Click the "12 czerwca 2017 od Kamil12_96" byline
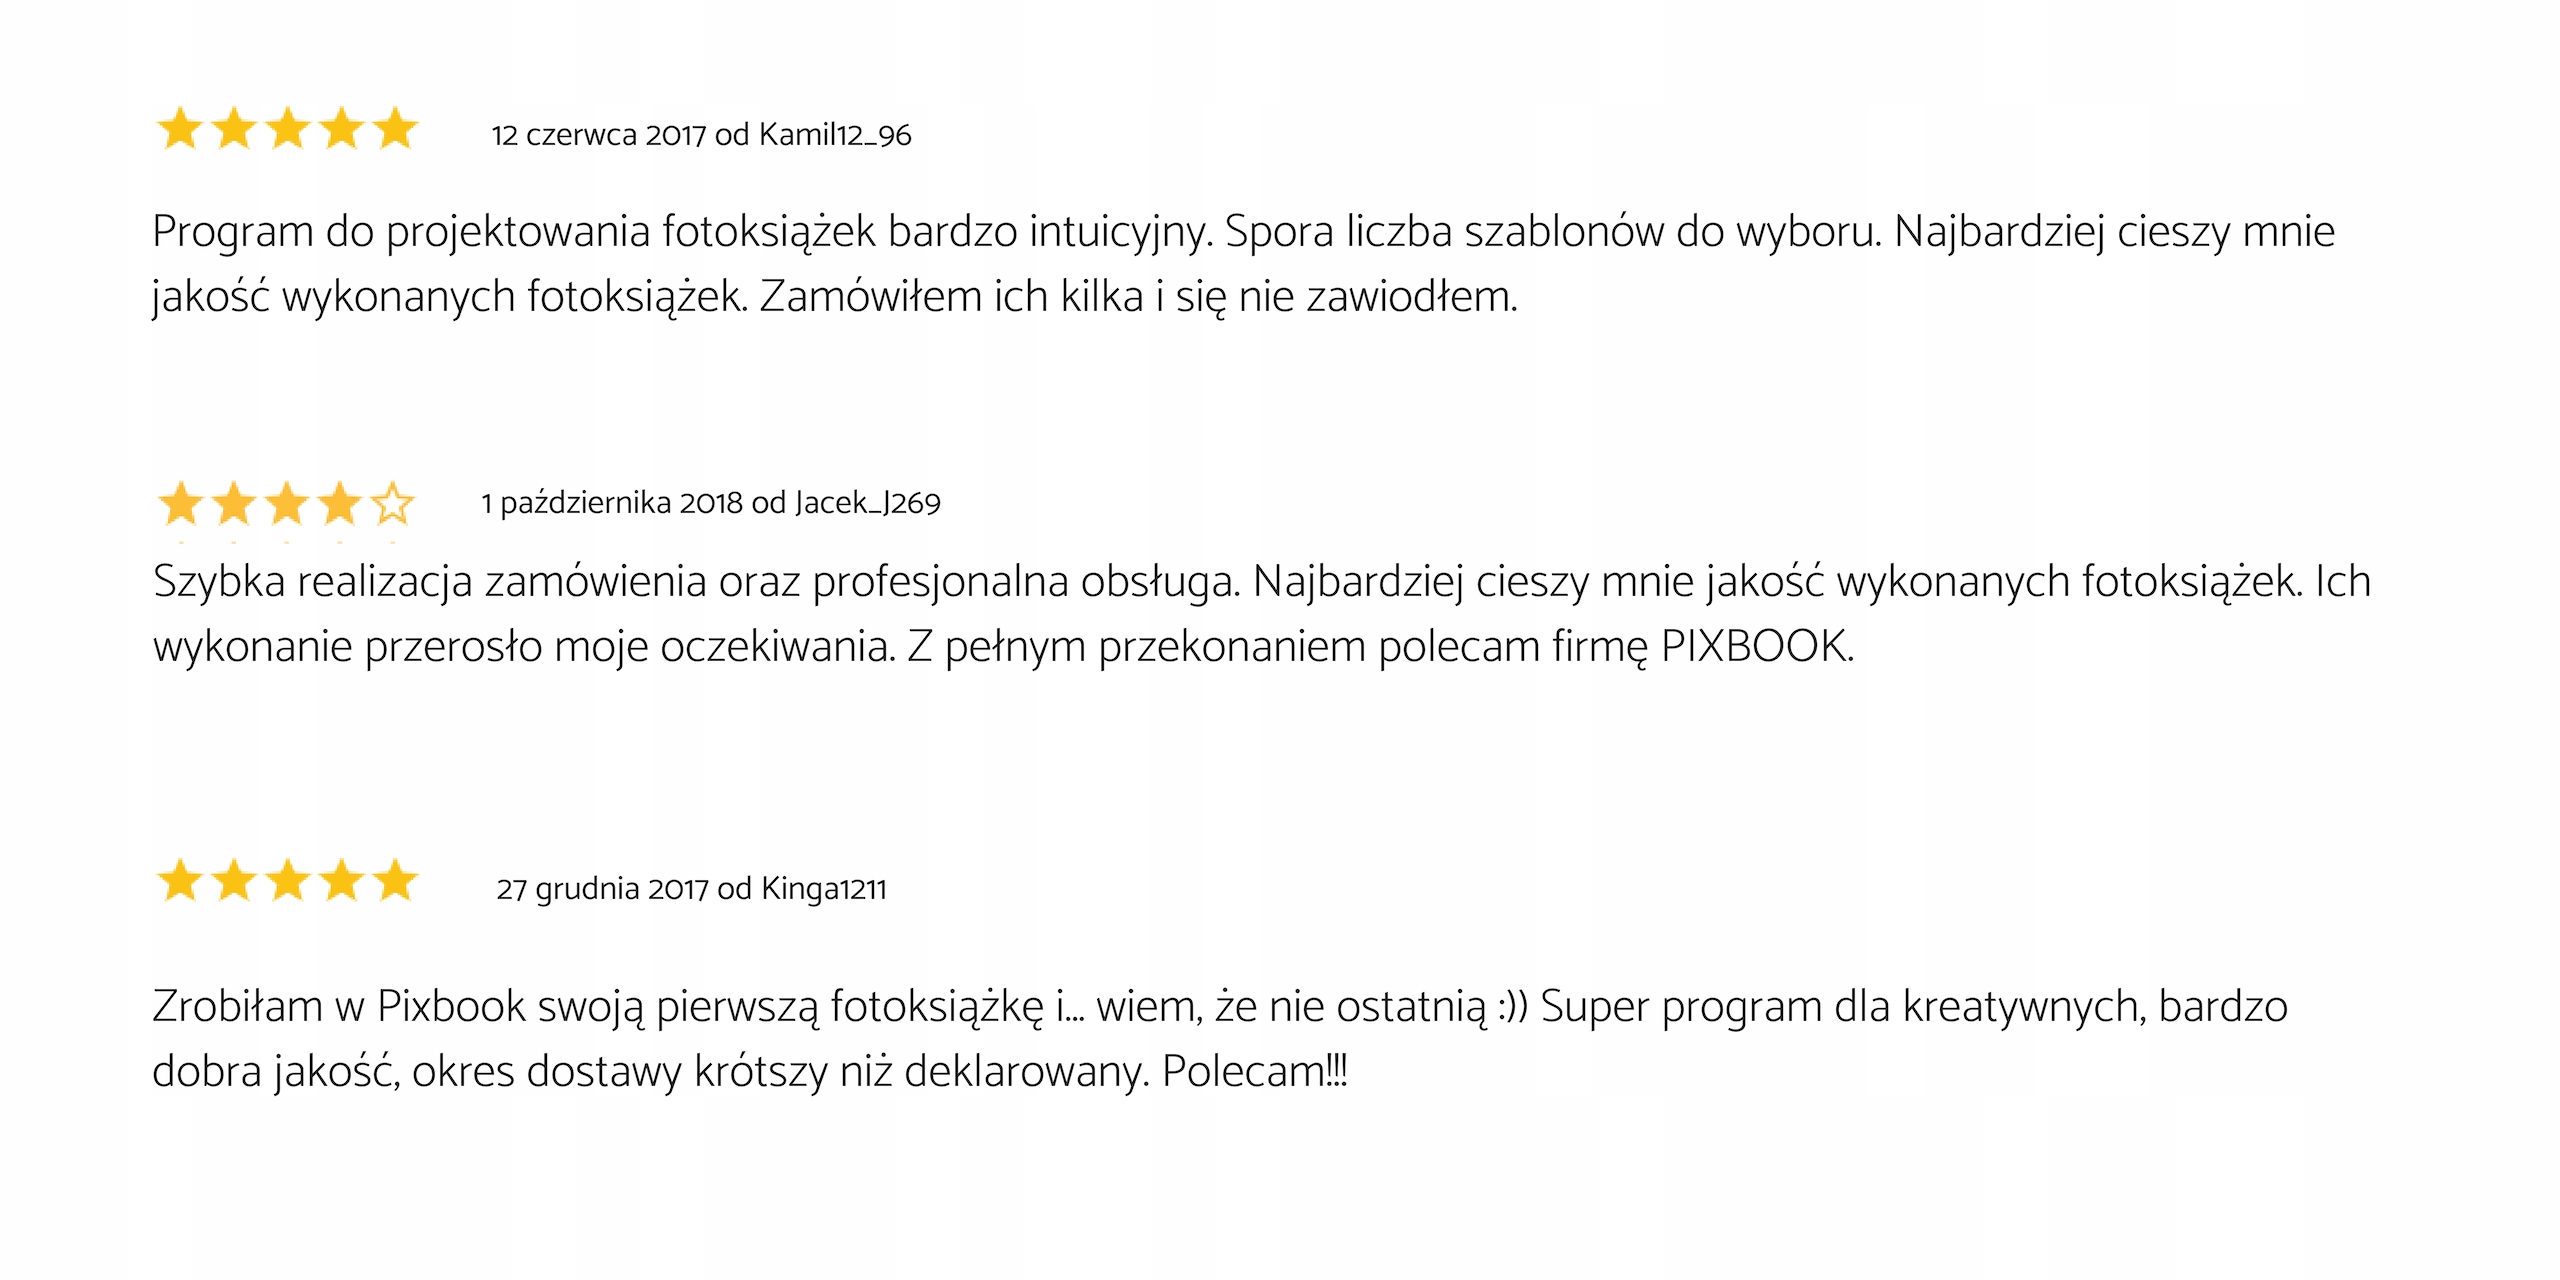 point(701,135)
